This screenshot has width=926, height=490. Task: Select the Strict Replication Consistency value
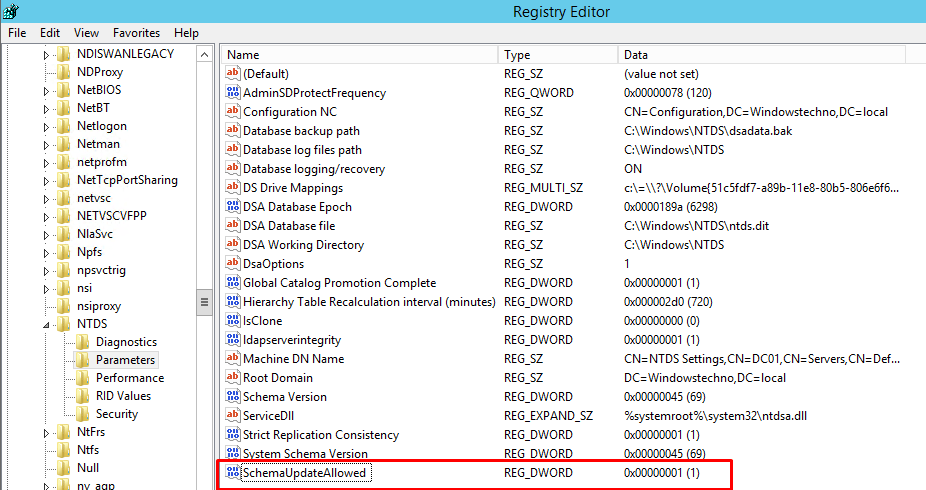(x=321, y=435)
